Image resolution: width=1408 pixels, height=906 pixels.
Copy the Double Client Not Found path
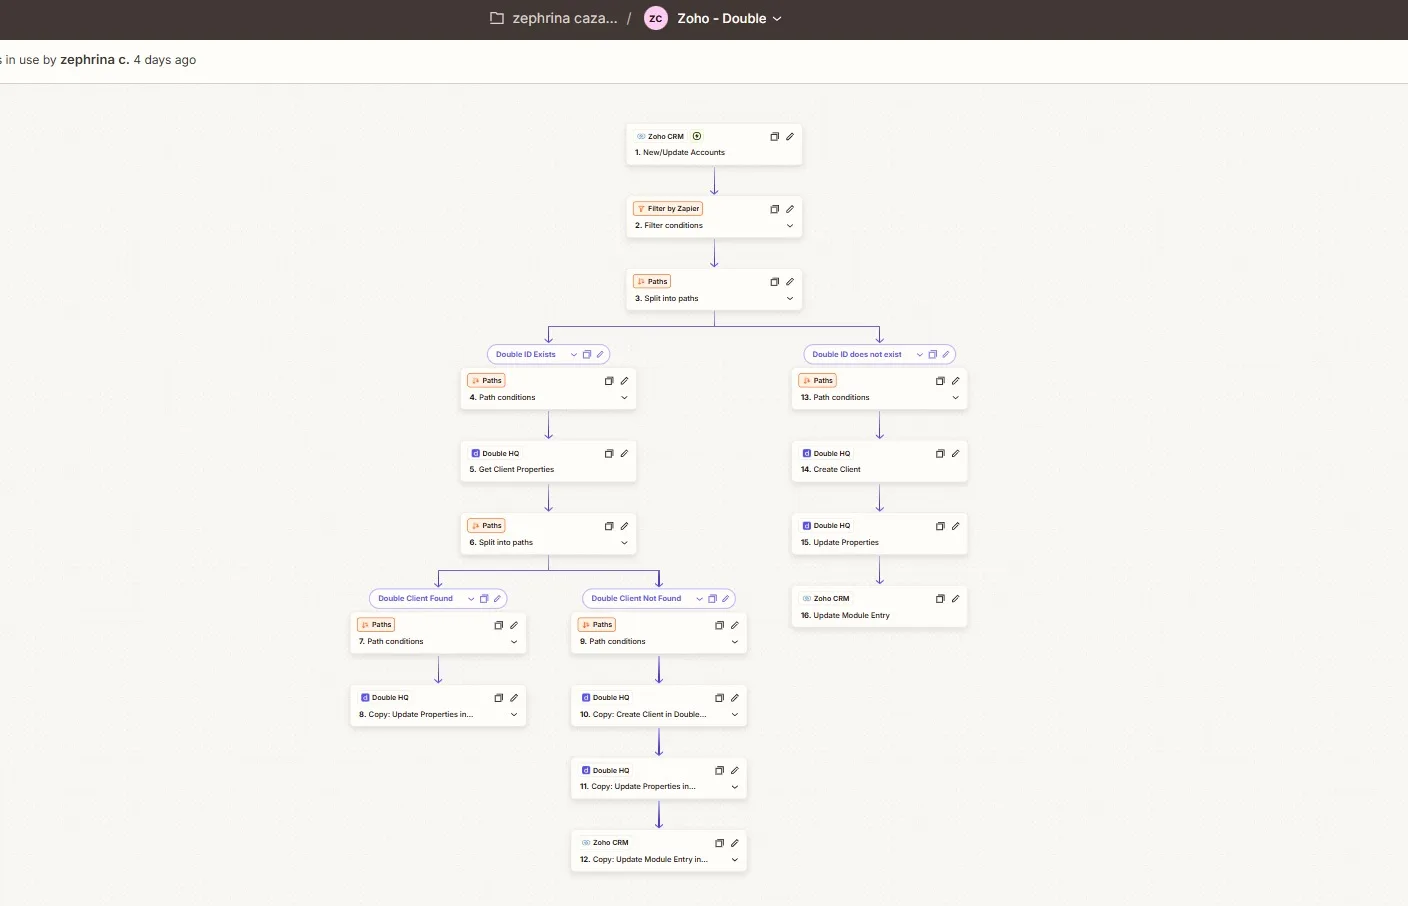[712, 599]
